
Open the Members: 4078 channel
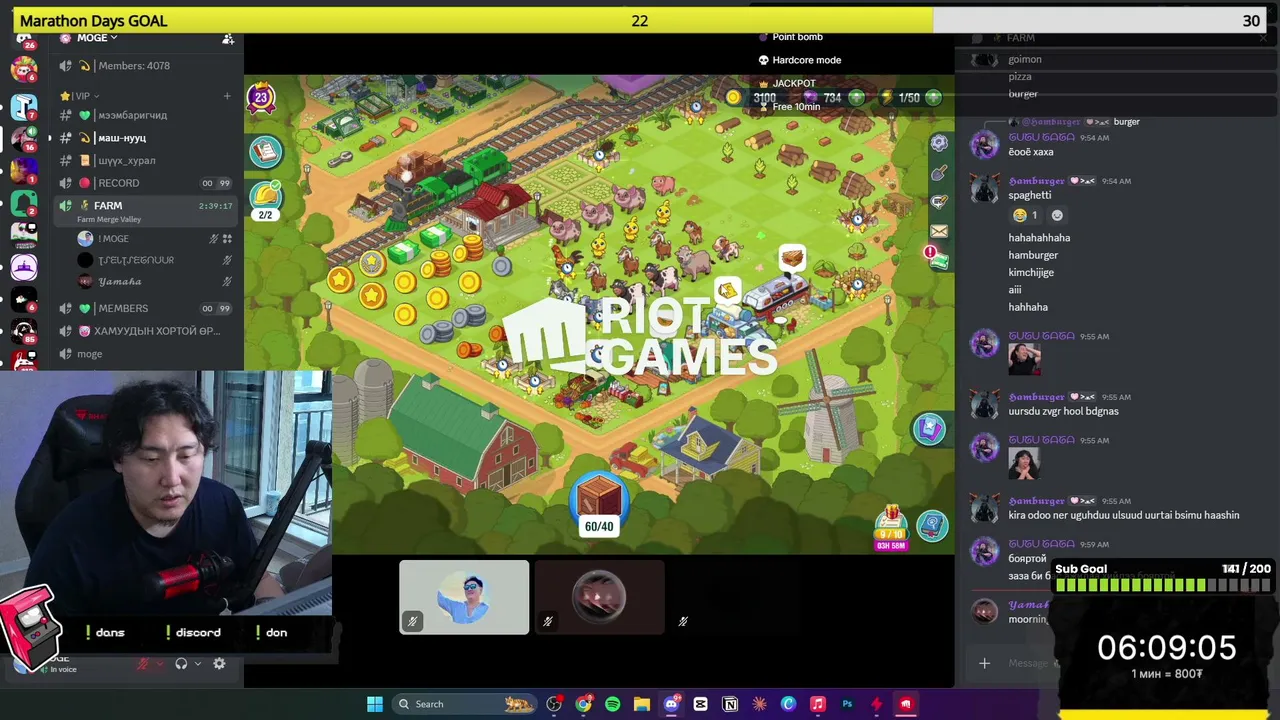coord(145,66)
